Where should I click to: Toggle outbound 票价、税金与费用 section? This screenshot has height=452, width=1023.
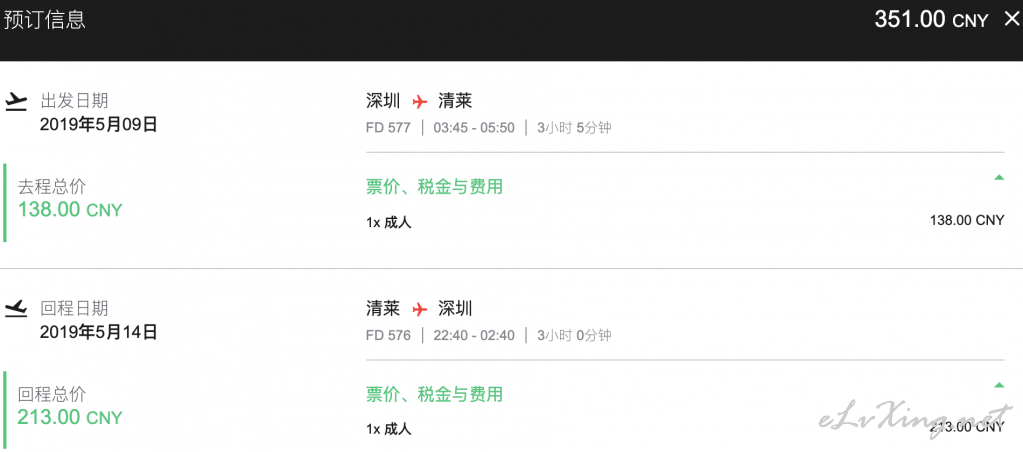click(435, 187)
